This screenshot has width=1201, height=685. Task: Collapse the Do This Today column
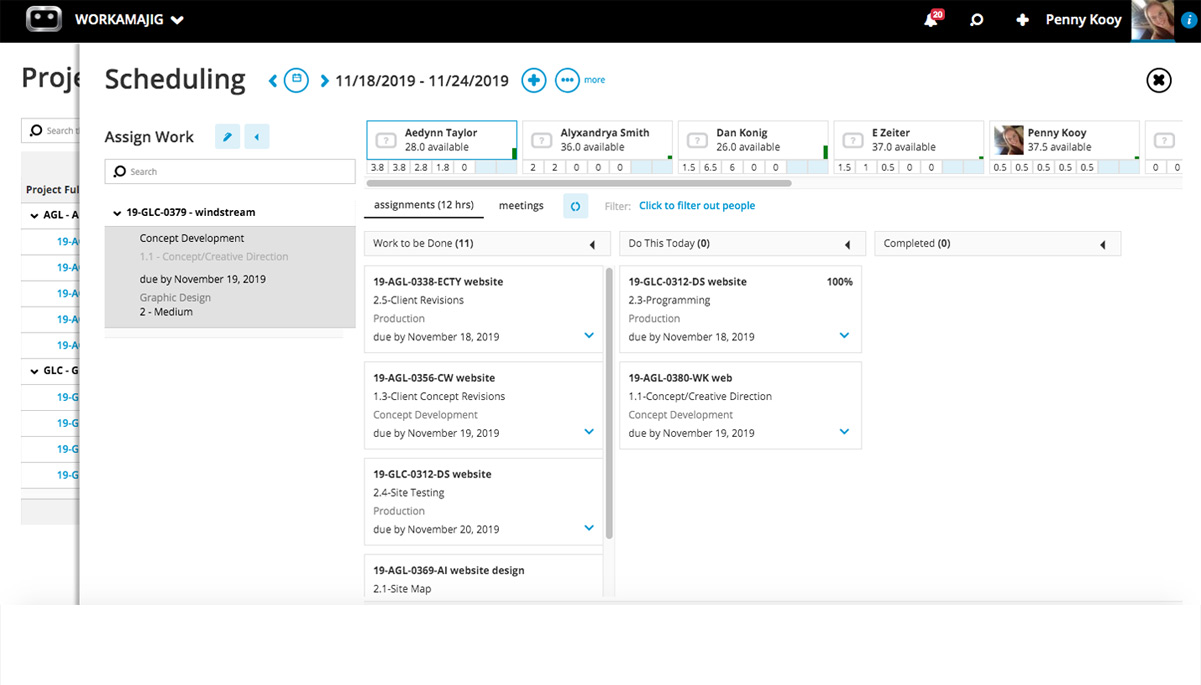coord(847,244)
